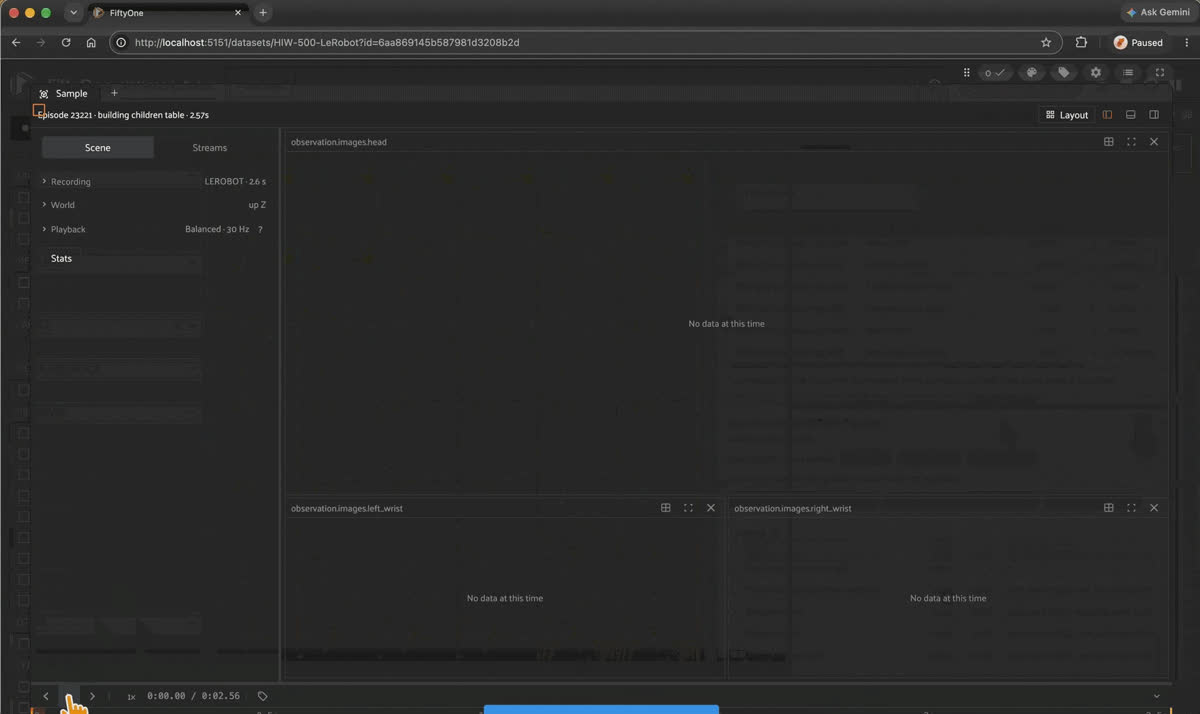Image resolution: width=1200 pixels, height=714 pixels.
Task: Close the observation.images.right_wrist panel
Action: coord(1154,508)
